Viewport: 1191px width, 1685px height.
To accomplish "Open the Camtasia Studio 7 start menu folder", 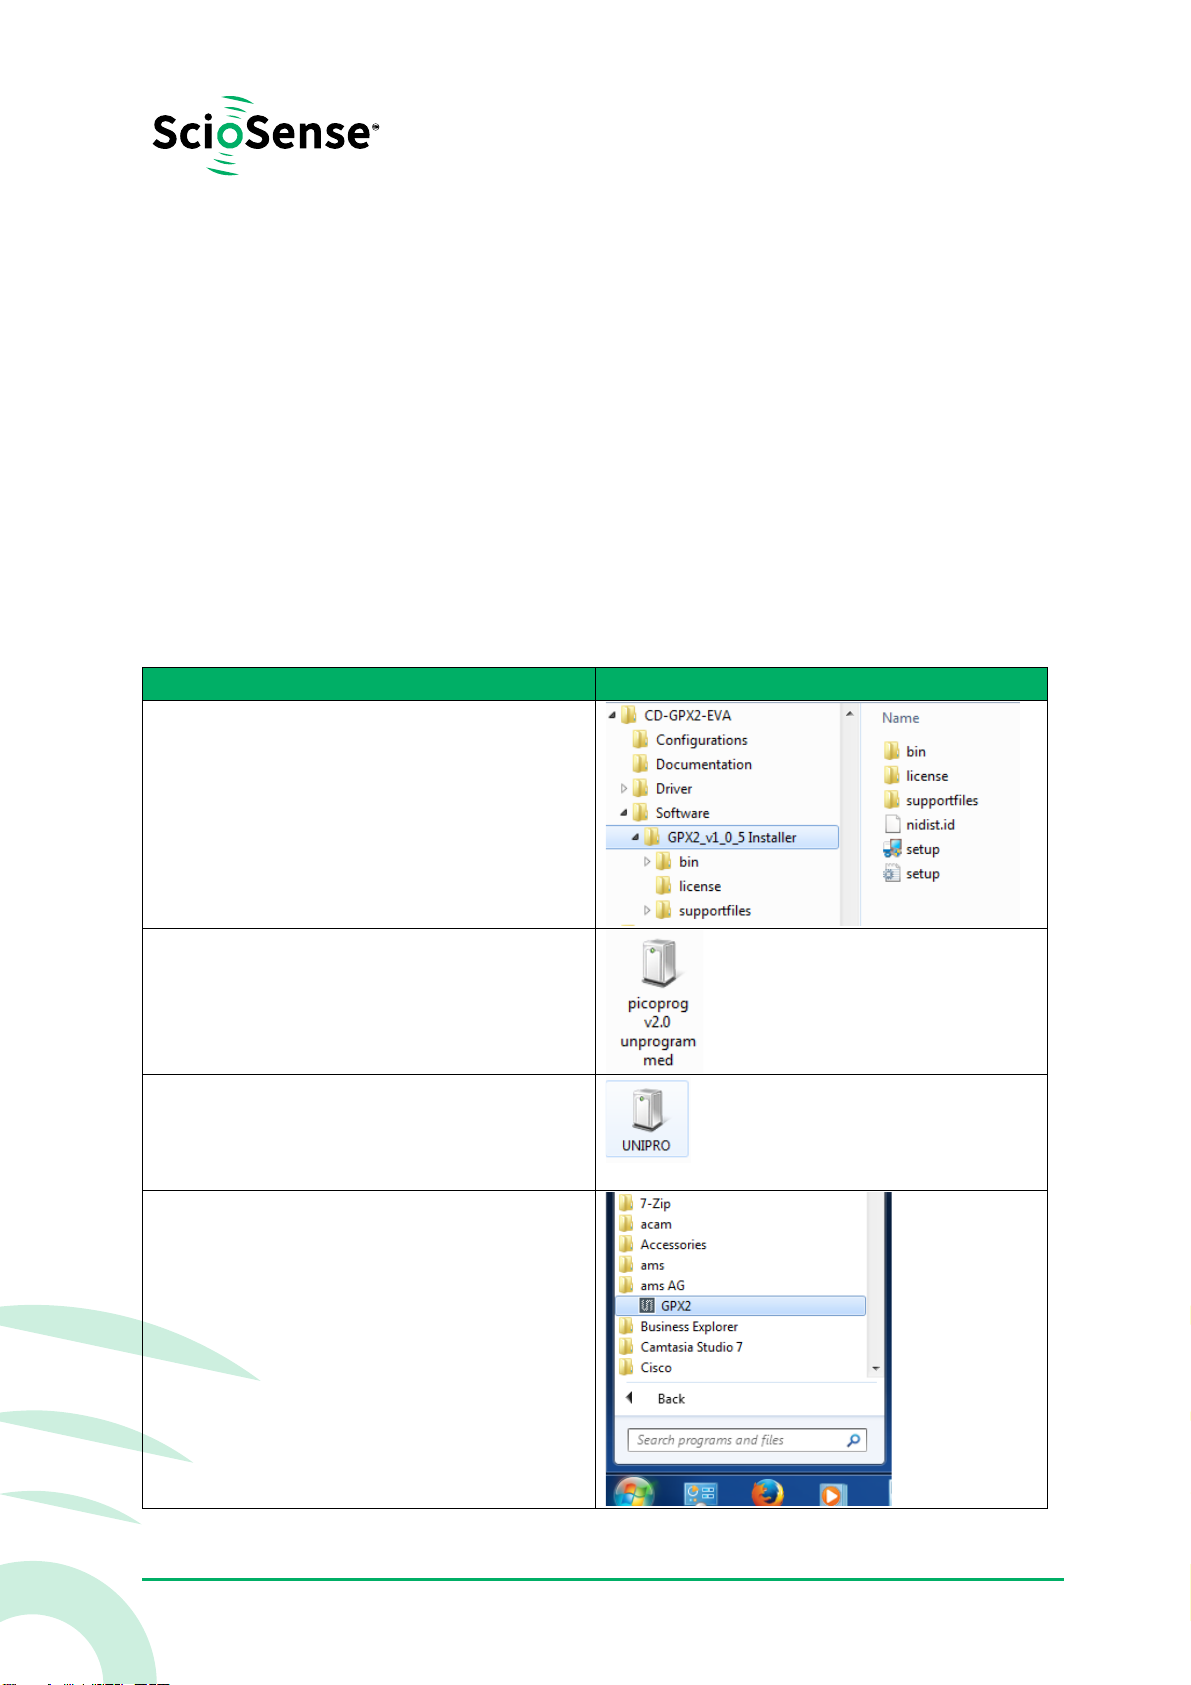I will pyautogui.click(x=681, y=1347).
